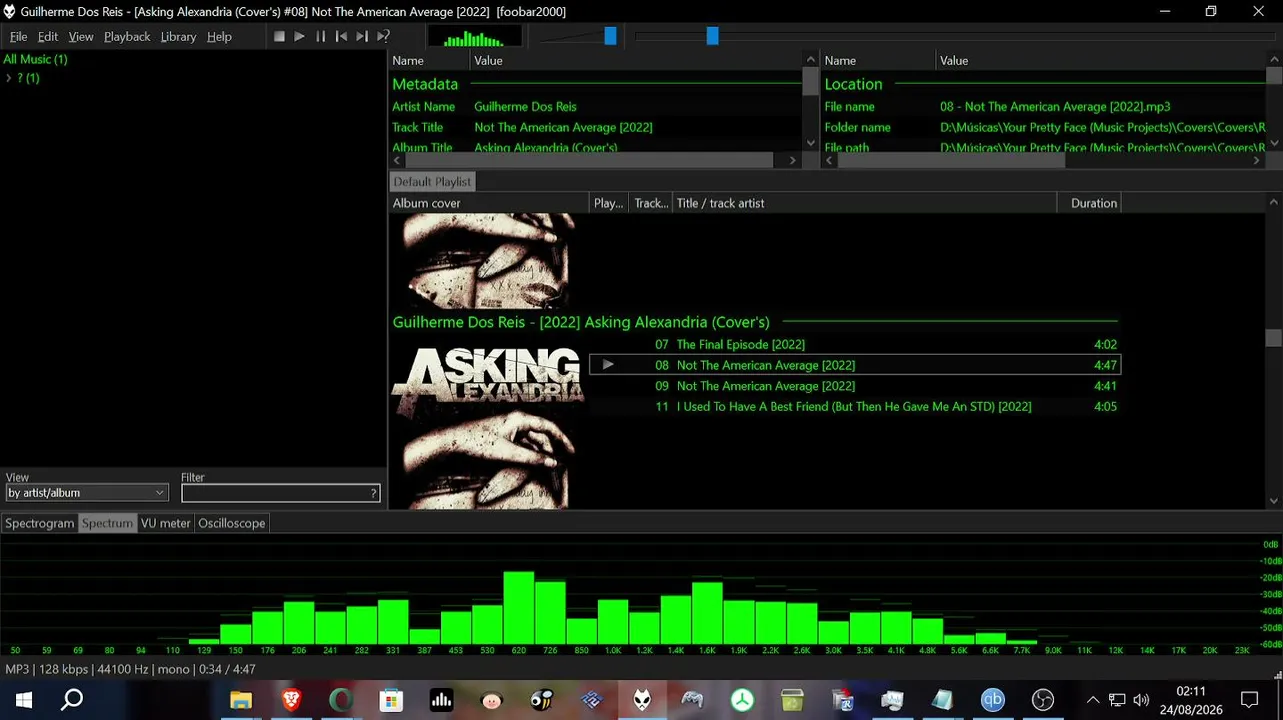The image size is (1283, 720).
Task: Click the Metadata panel Name column header
Action: pyautogui.click(x=429, y=61)
